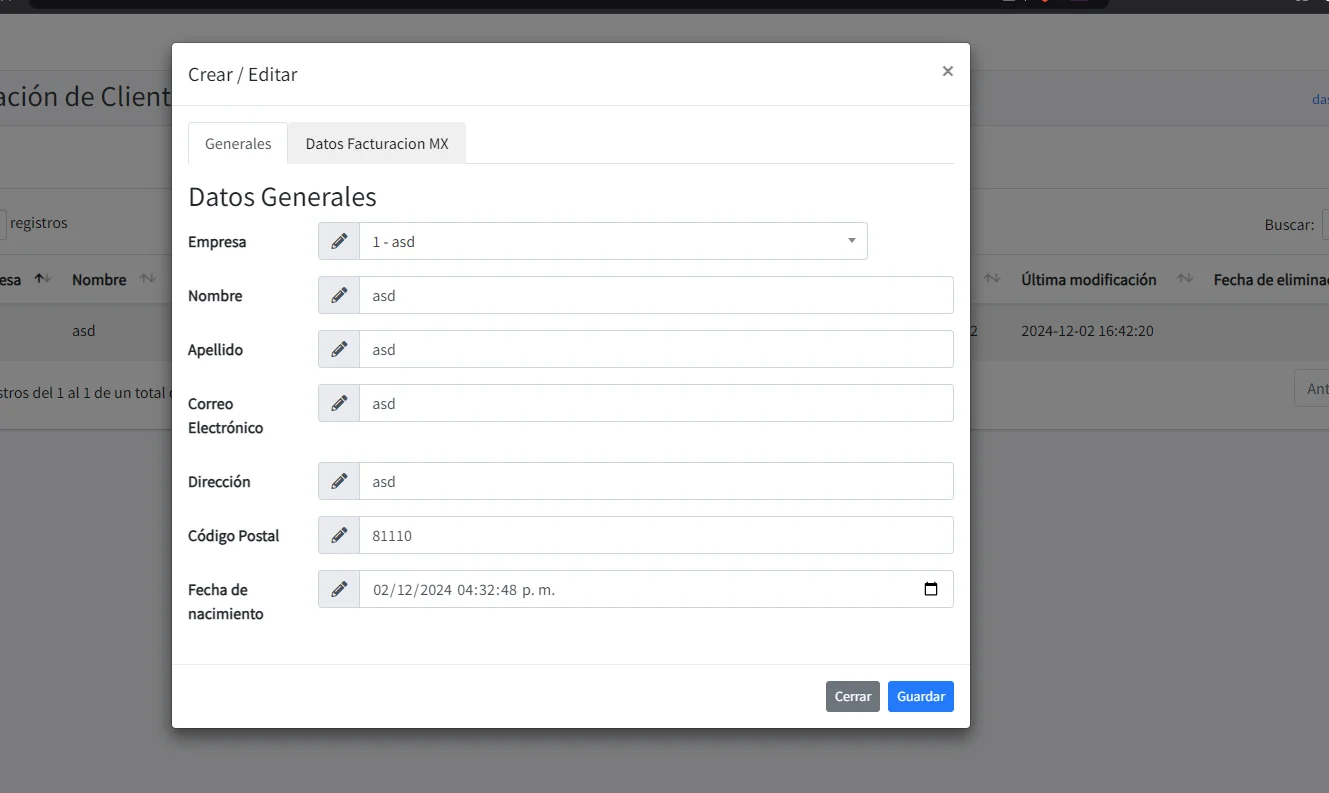Click the pencil icon beside Correo Electrónico
The image size is (1329, 793).
pos(339,403)
